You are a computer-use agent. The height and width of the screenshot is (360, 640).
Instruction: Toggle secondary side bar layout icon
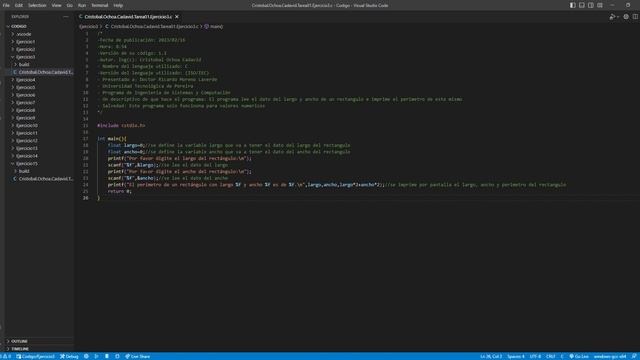(x=591, y=5)
